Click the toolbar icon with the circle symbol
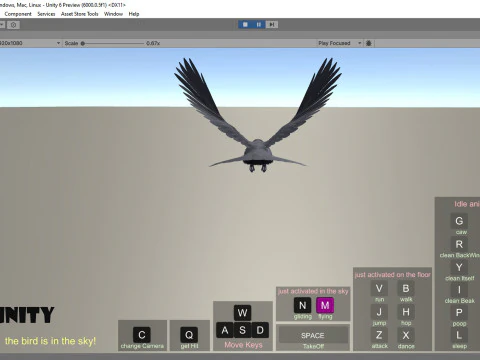The image size is (480, 360). coord(13,25)
